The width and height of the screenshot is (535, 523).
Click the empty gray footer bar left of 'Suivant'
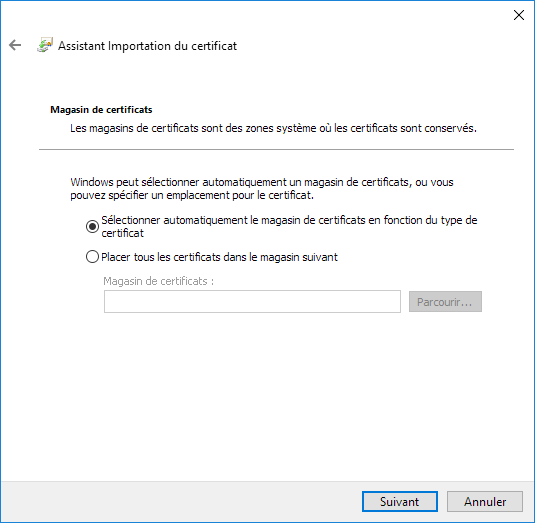tap(181, 502)
